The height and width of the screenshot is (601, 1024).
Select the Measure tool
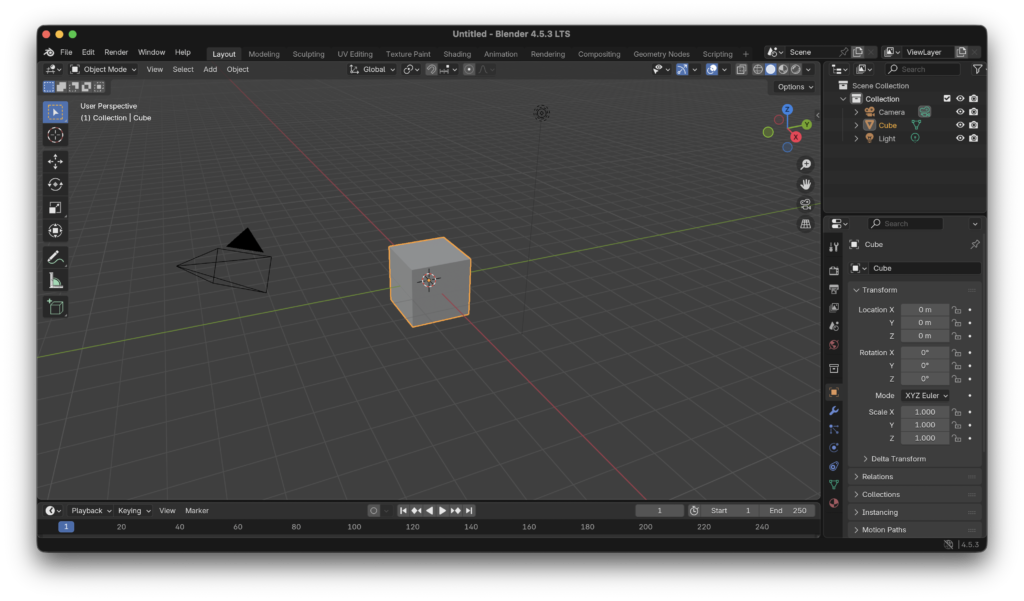pyautogui.click(x=56, y=281)
